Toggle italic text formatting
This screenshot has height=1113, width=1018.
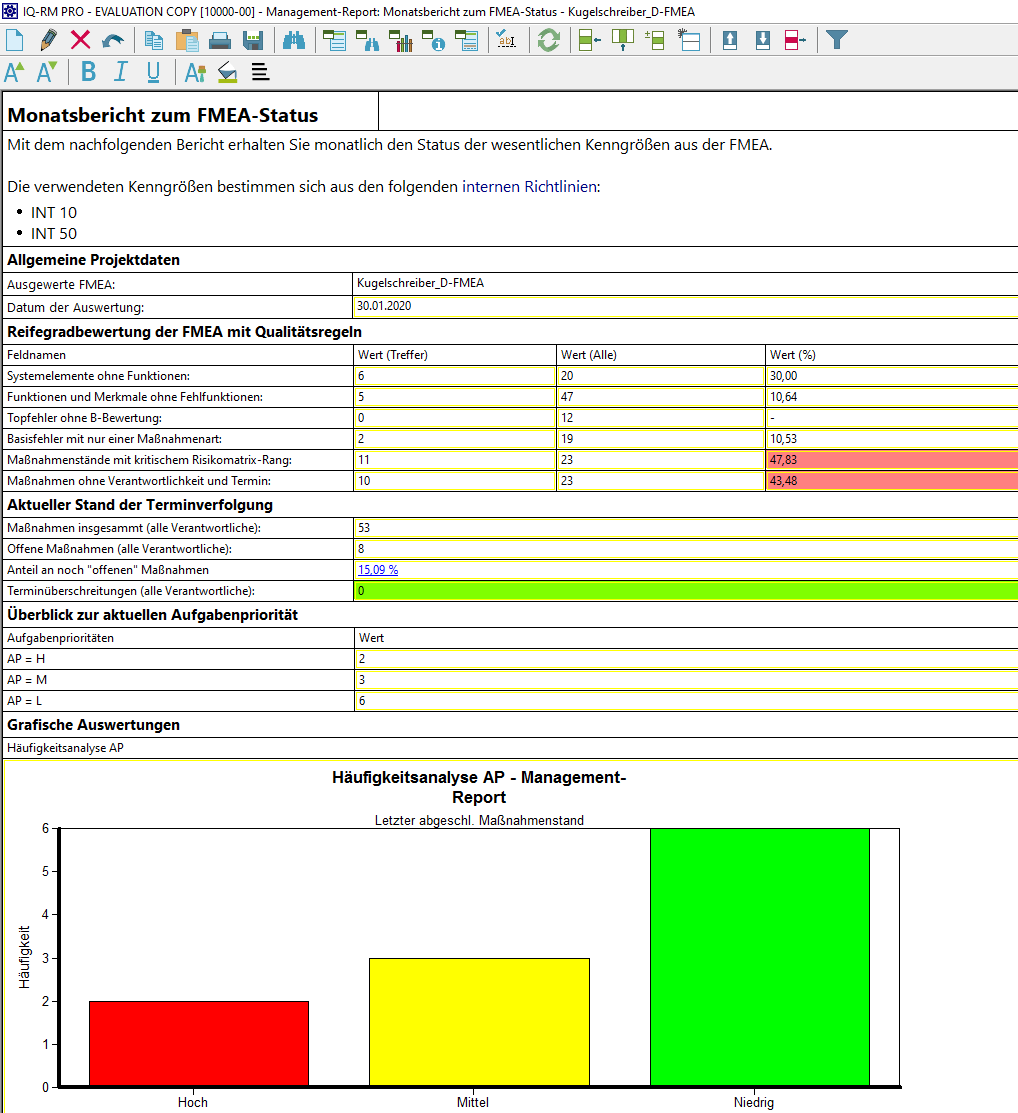[x=121, y=72]
